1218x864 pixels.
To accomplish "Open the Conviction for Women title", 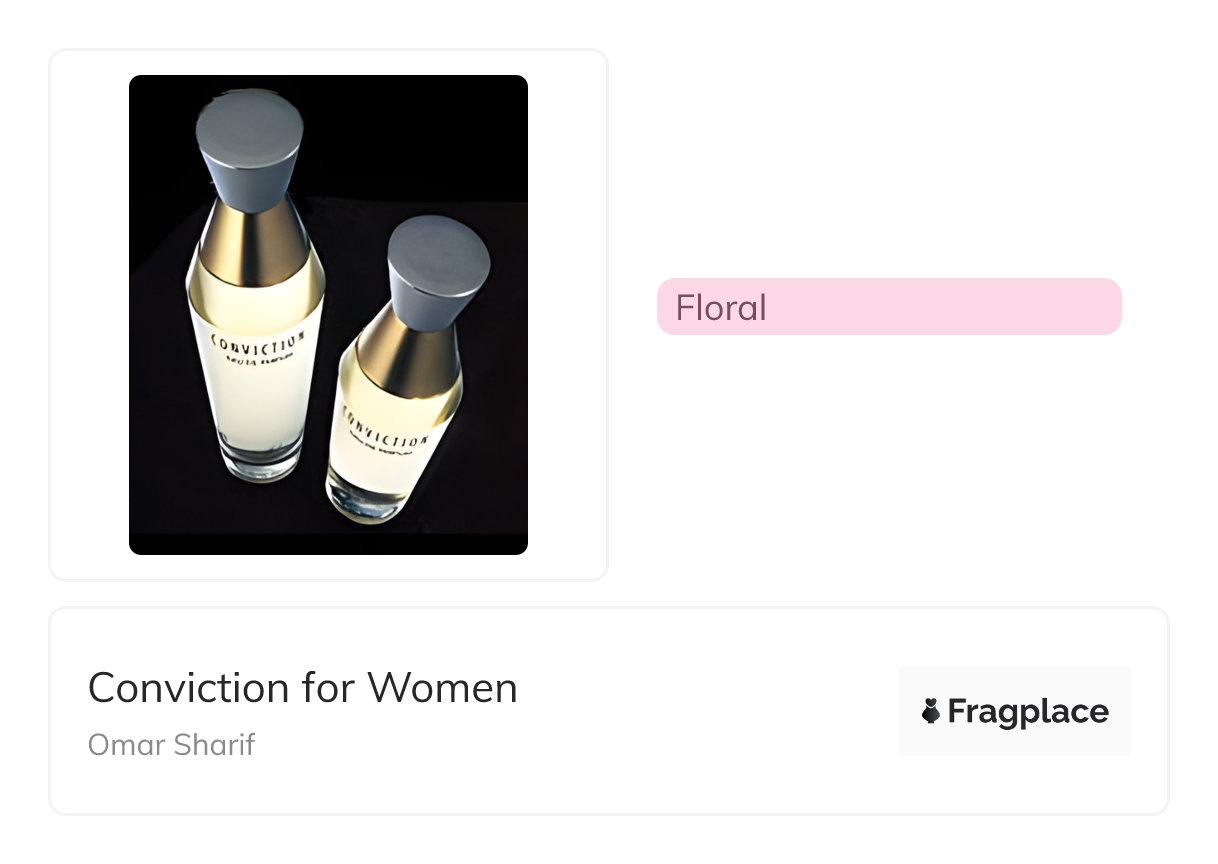I will tap(302, 688).
